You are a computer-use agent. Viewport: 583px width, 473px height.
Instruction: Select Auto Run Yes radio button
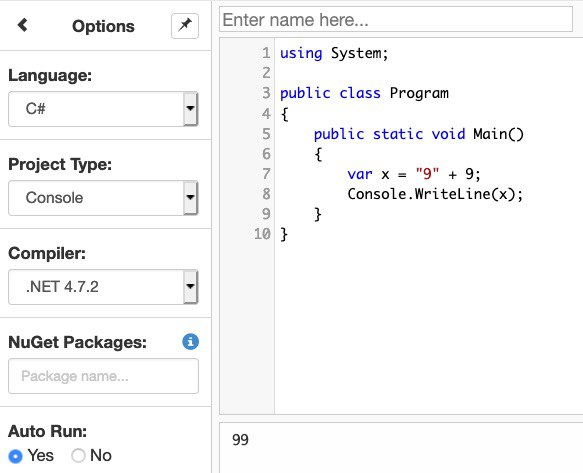[x=15, y=456]
